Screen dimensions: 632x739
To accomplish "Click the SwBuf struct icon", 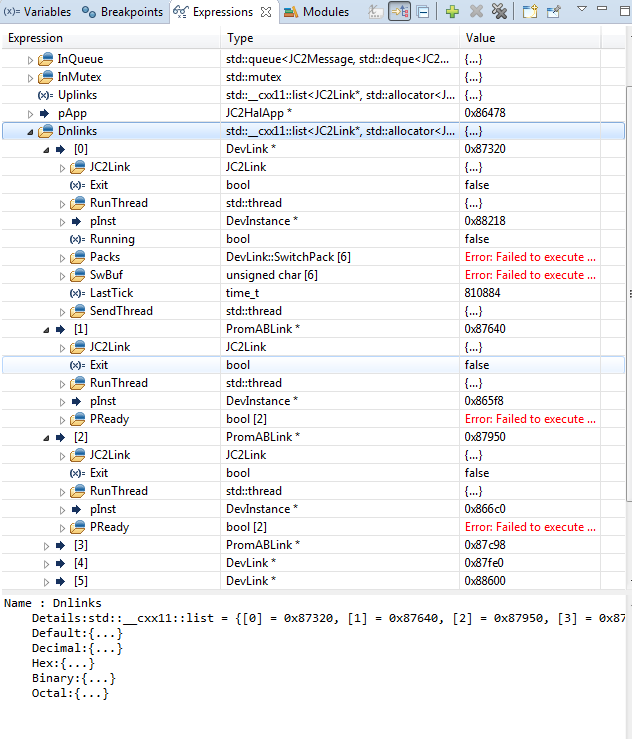I will click(x=78, y=275).
